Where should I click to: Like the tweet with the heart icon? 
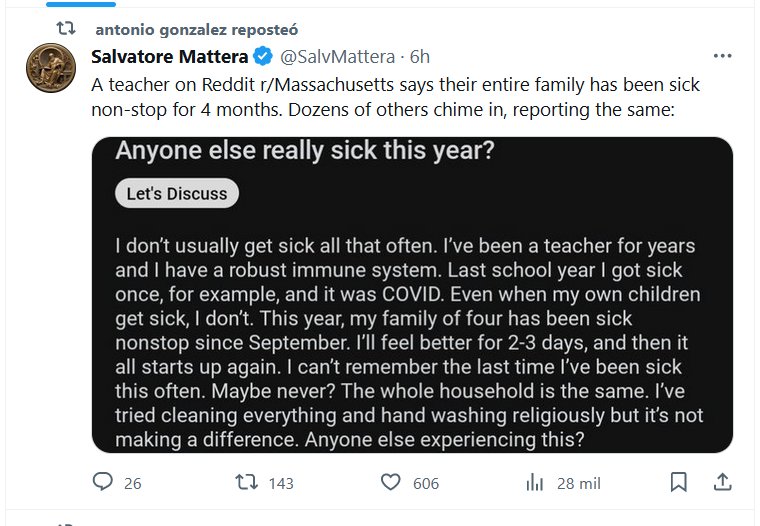392,482
